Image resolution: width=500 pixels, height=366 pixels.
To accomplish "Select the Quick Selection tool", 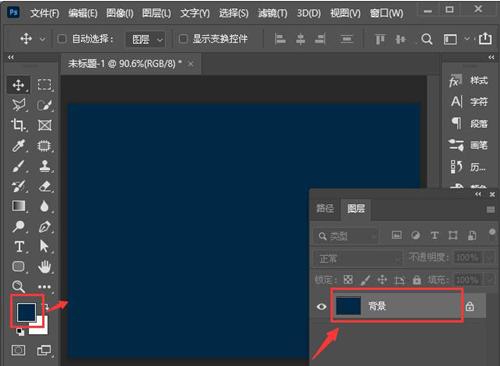I will point(44,105).
